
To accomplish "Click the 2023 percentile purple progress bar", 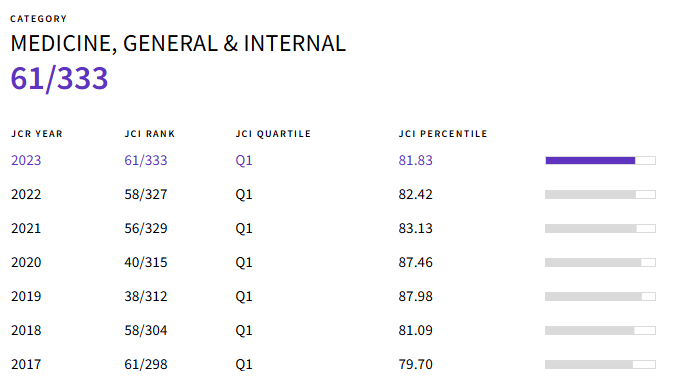I will pos(600,161).
